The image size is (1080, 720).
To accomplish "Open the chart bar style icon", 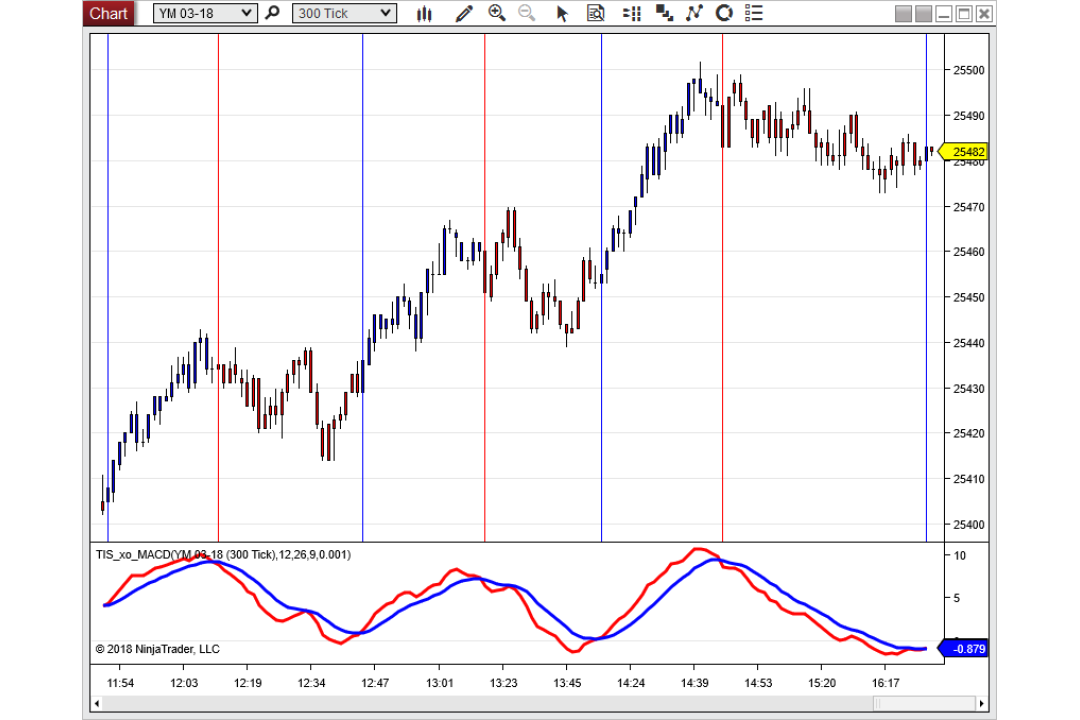I will click(x=424, y=13).
